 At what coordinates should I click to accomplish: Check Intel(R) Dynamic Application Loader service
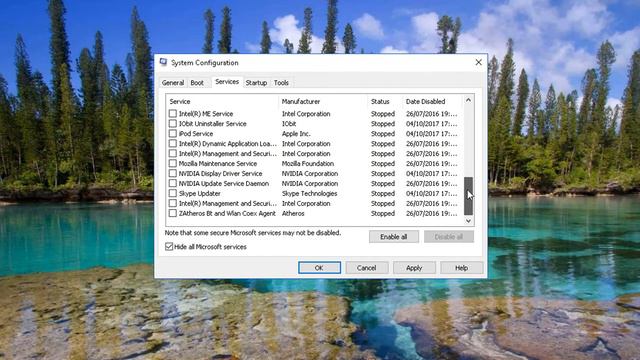173,143
